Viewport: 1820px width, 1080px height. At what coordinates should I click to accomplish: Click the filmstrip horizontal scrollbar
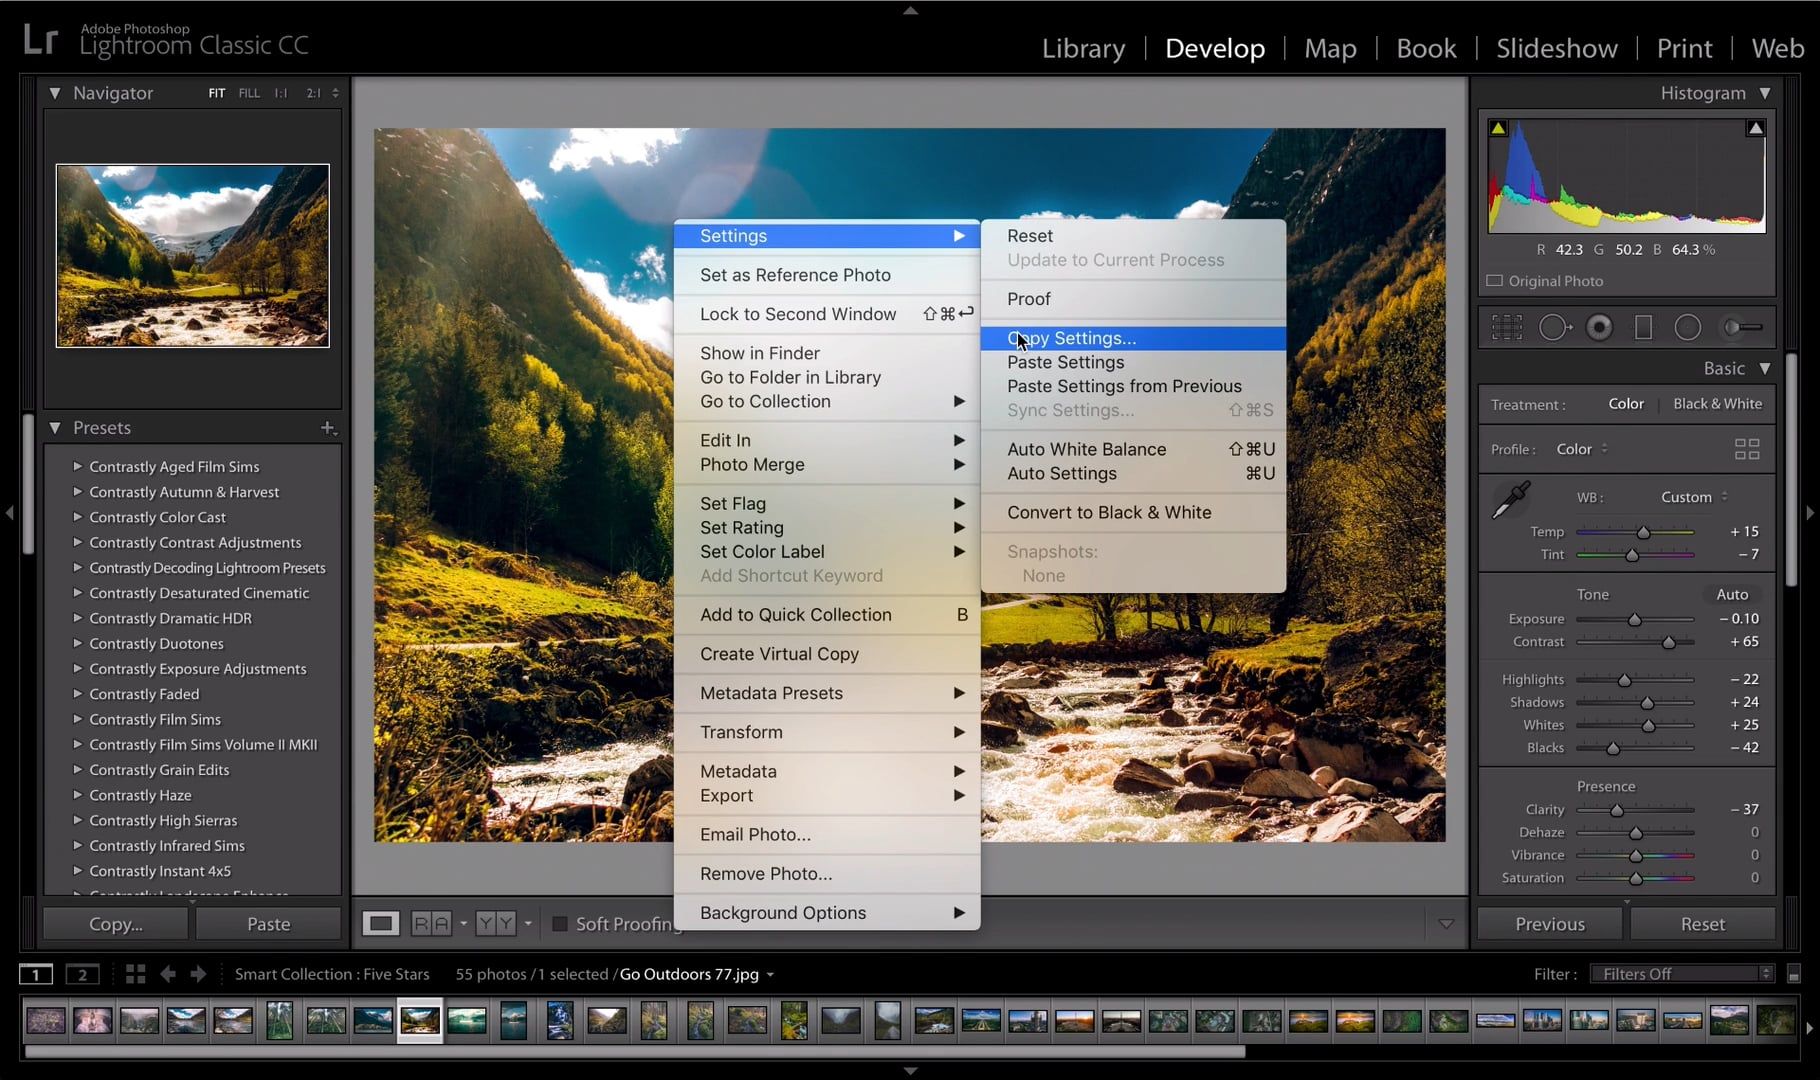pyautogui.click(x=635, y=1051)
